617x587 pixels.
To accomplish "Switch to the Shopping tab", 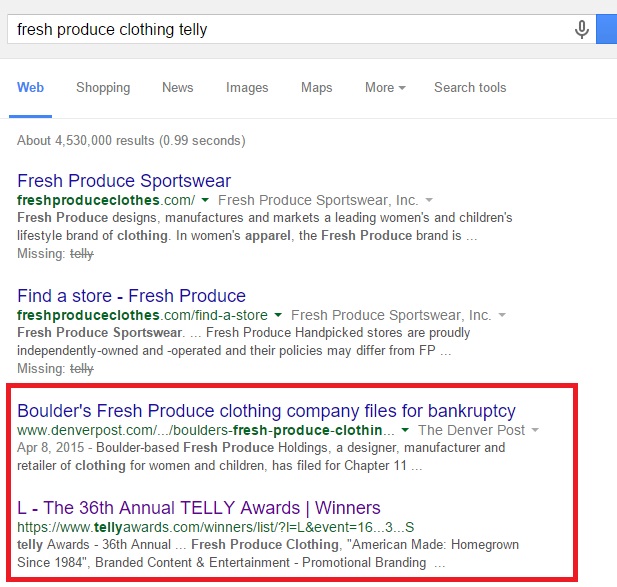I will pyautogui.click(x=103, y=87).
